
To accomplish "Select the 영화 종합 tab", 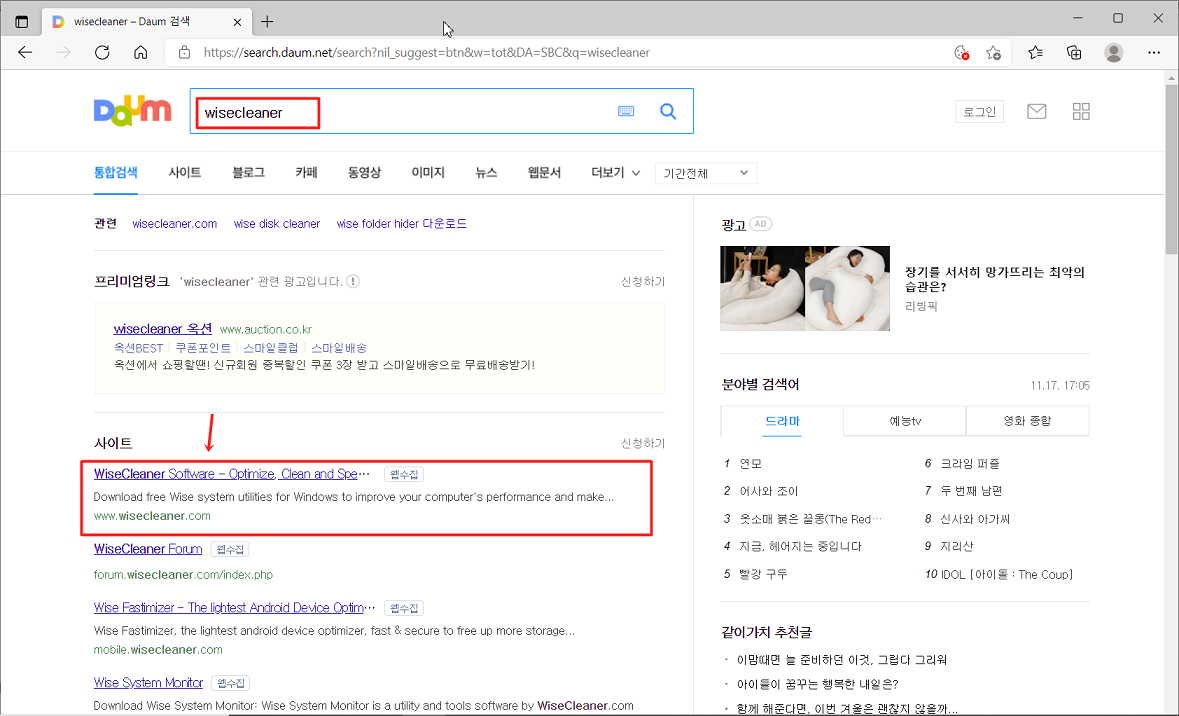I will [x=1027, y=421].
